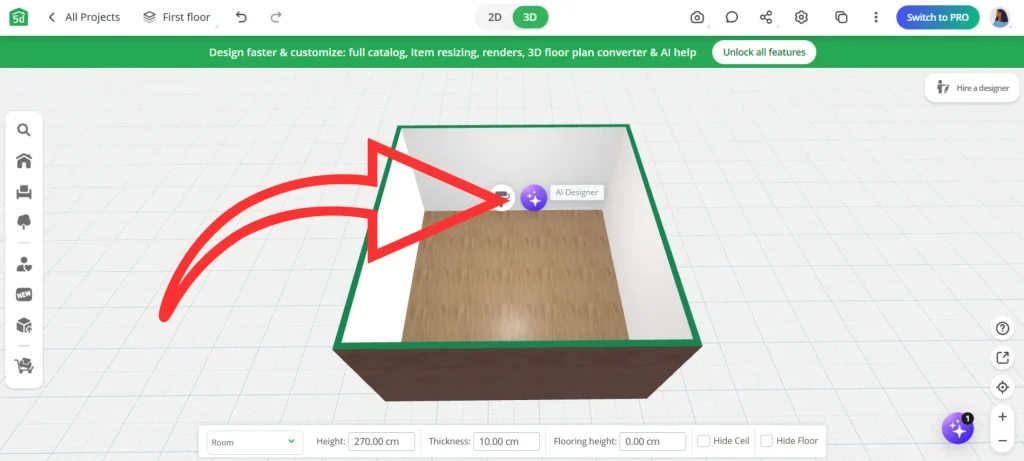Open the exterior tree icon in sidebar

[x=23, y=222]
